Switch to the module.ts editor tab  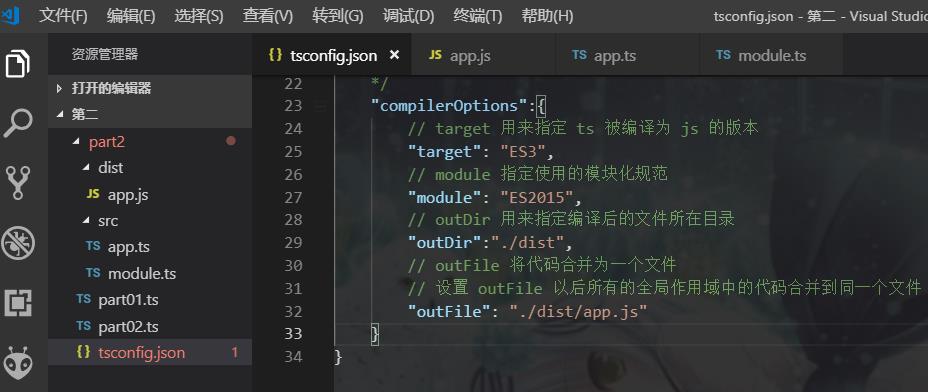(x=771, y=55)
